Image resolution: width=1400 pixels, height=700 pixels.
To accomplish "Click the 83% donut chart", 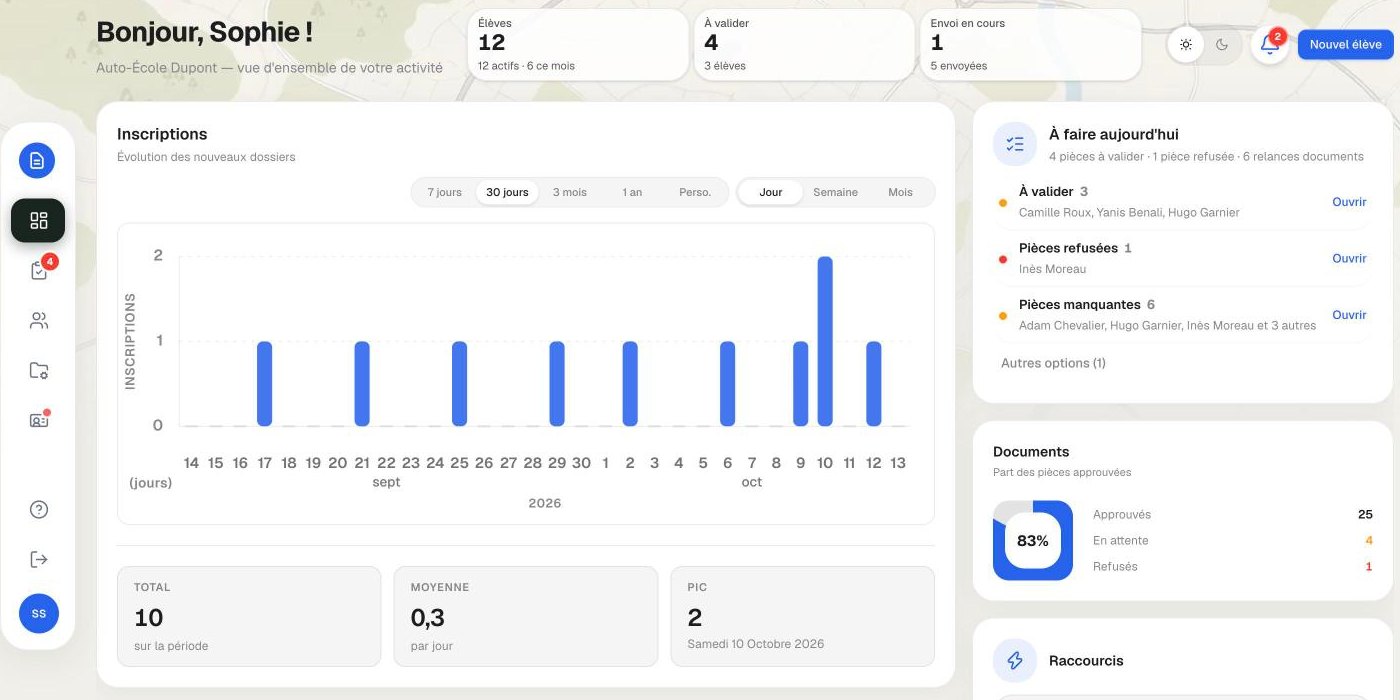I will tap(1033, 540).
